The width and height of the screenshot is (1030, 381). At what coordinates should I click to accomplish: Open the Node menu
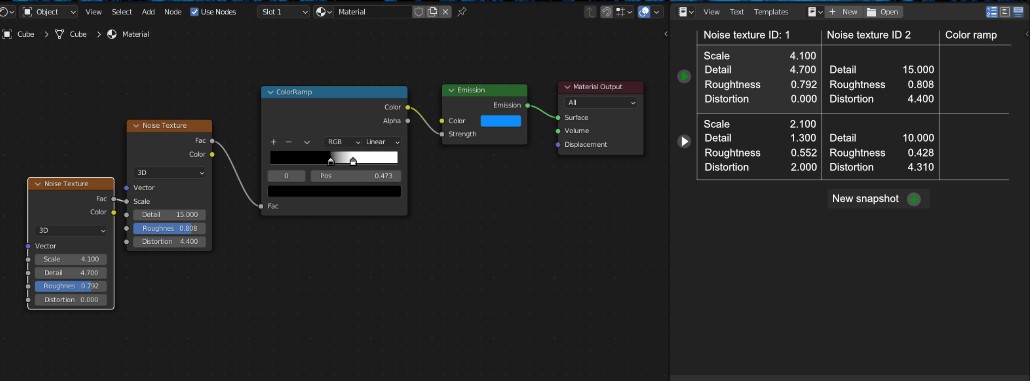point(173,12)
